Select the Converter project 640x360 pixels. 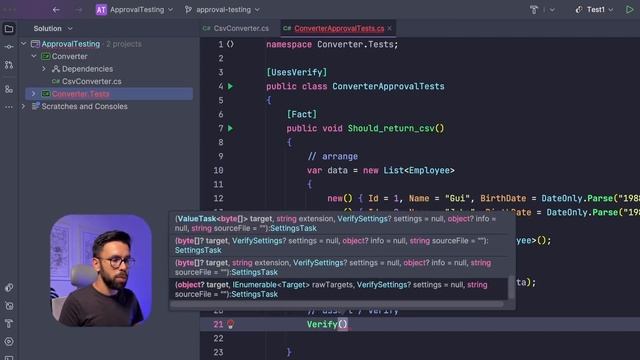pos(69,56)
